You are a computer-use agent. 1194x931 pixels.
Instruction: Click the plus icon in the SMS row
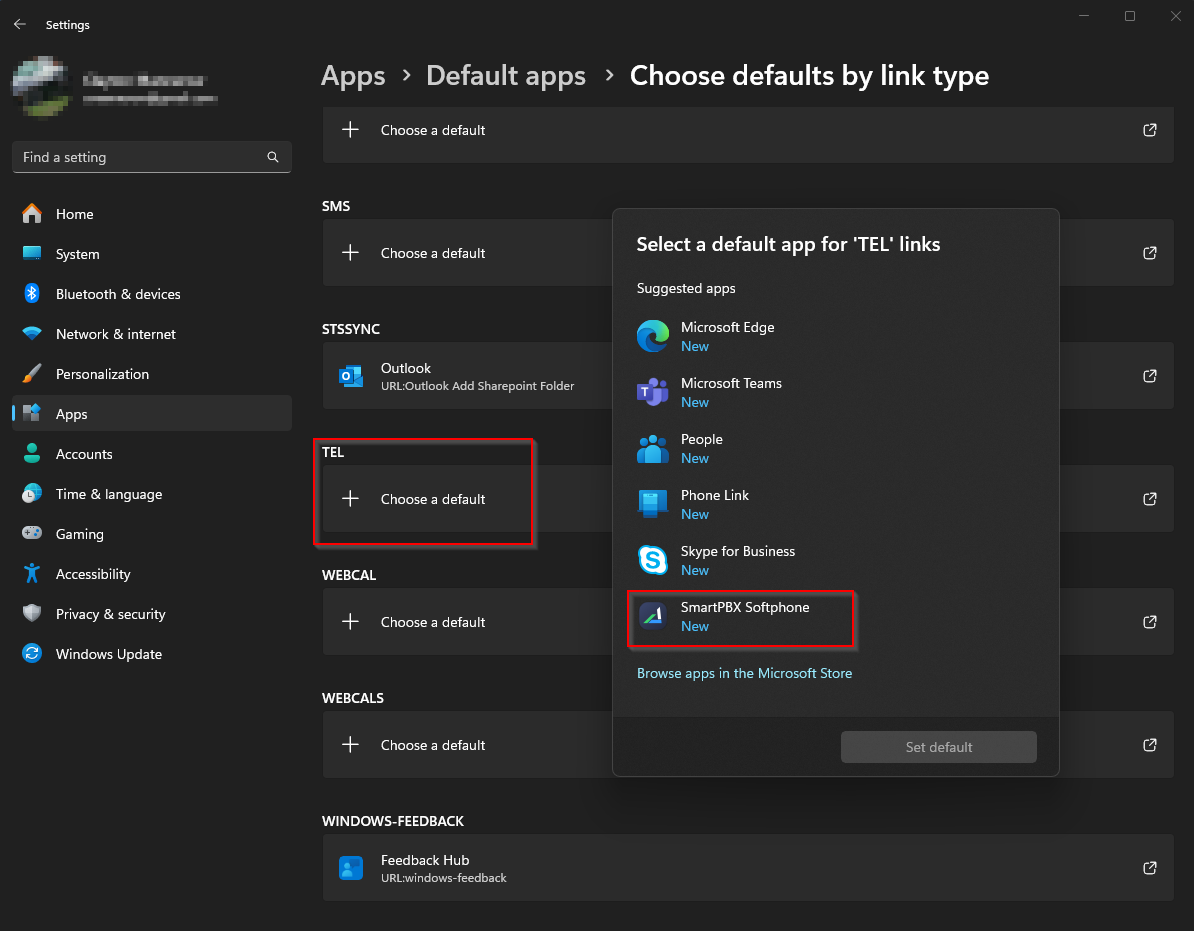coord(350,253)
